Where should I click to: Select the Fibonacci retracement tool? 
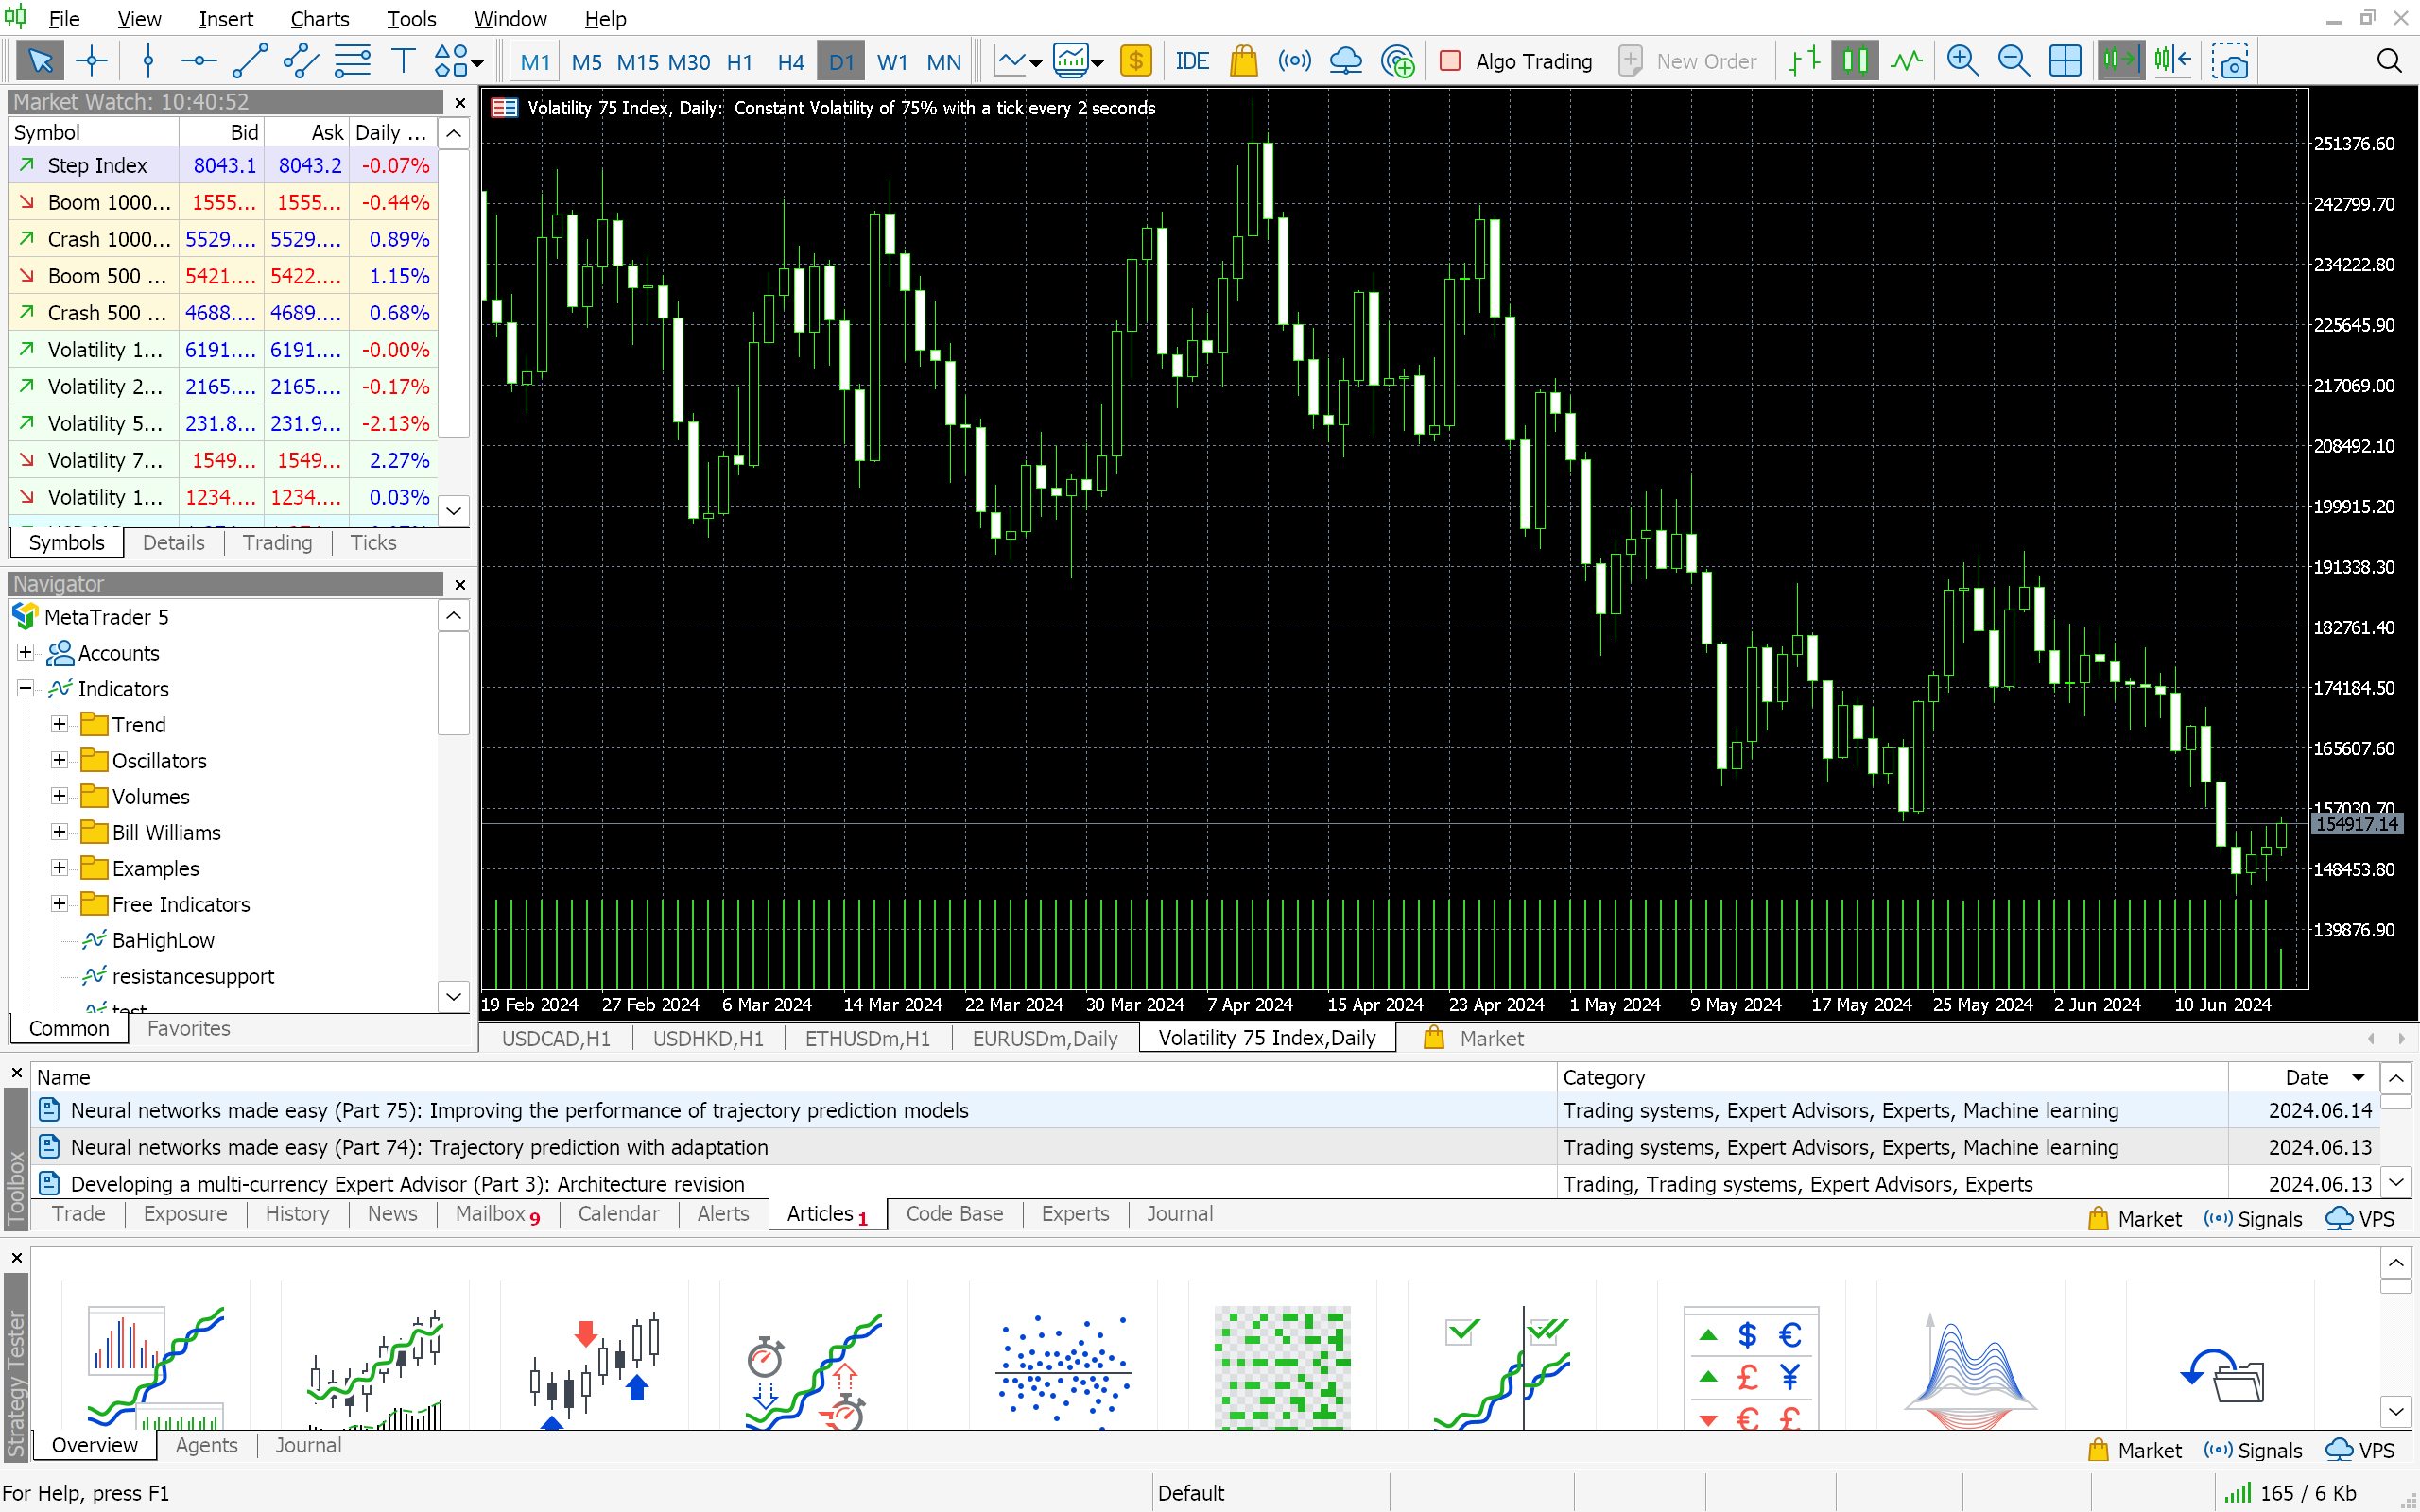[352, 61]
